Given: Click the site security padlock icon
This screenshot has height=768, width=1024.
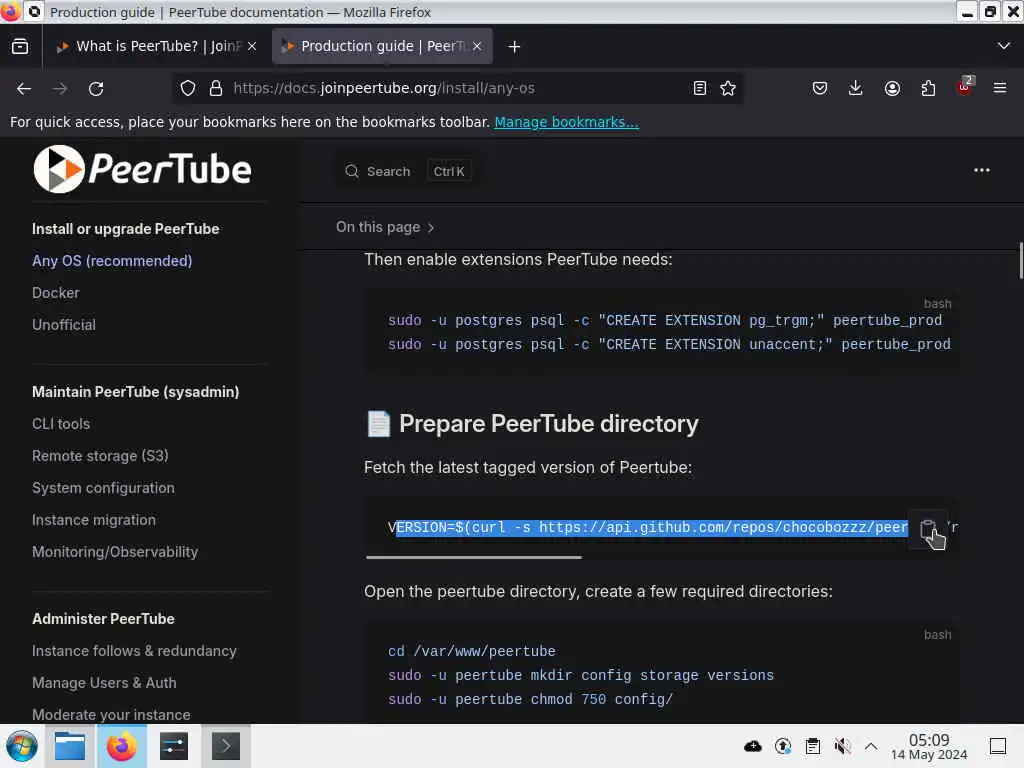Looking at the screenshot, I should tap(216, 88).
